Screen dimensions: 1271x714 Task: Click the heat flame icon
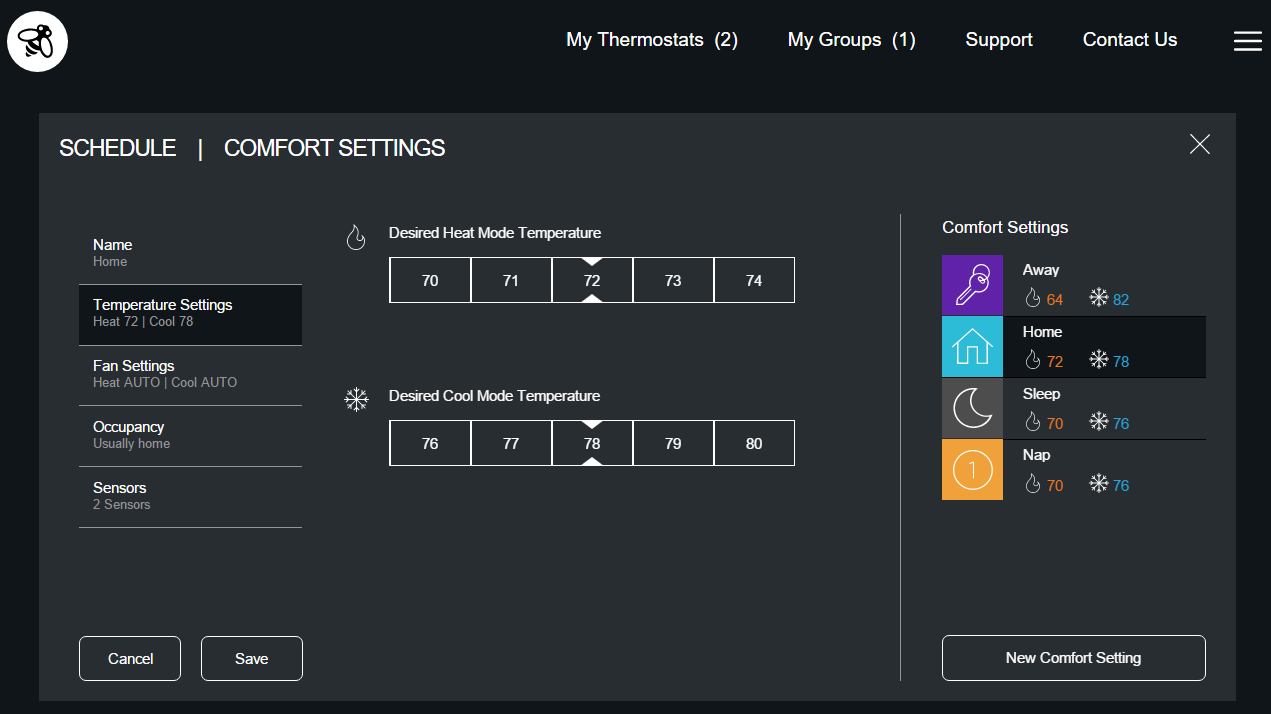[356, 237]
